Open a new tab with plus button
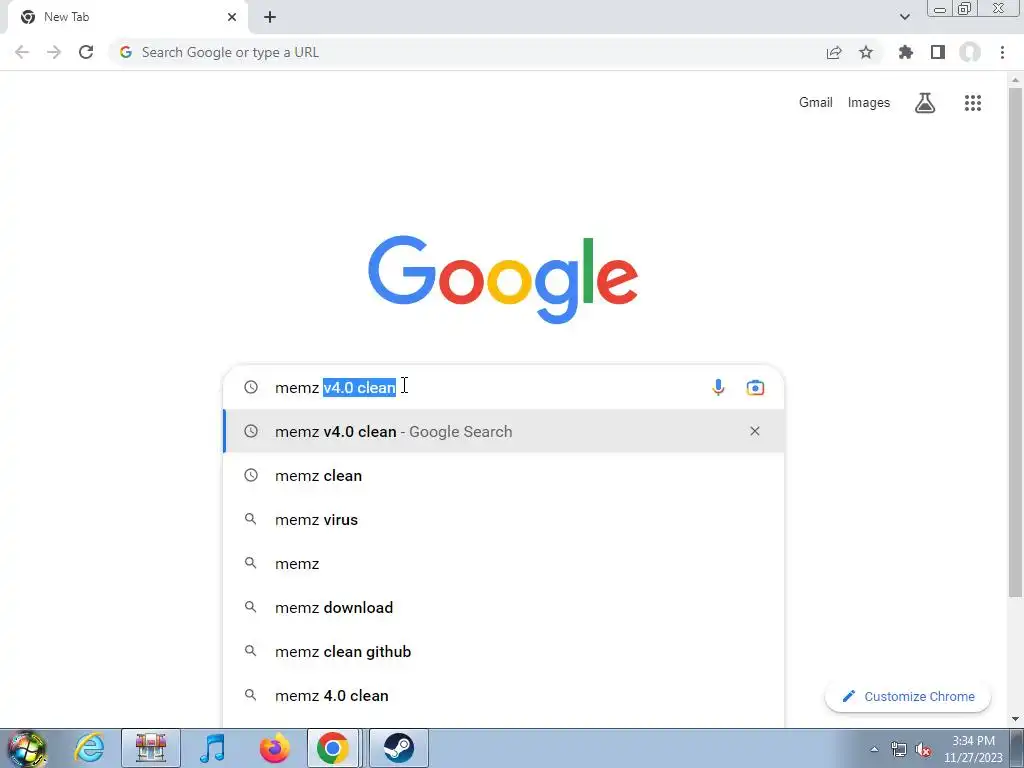This screenshot has width=1024, height=768. click(270, 17)
